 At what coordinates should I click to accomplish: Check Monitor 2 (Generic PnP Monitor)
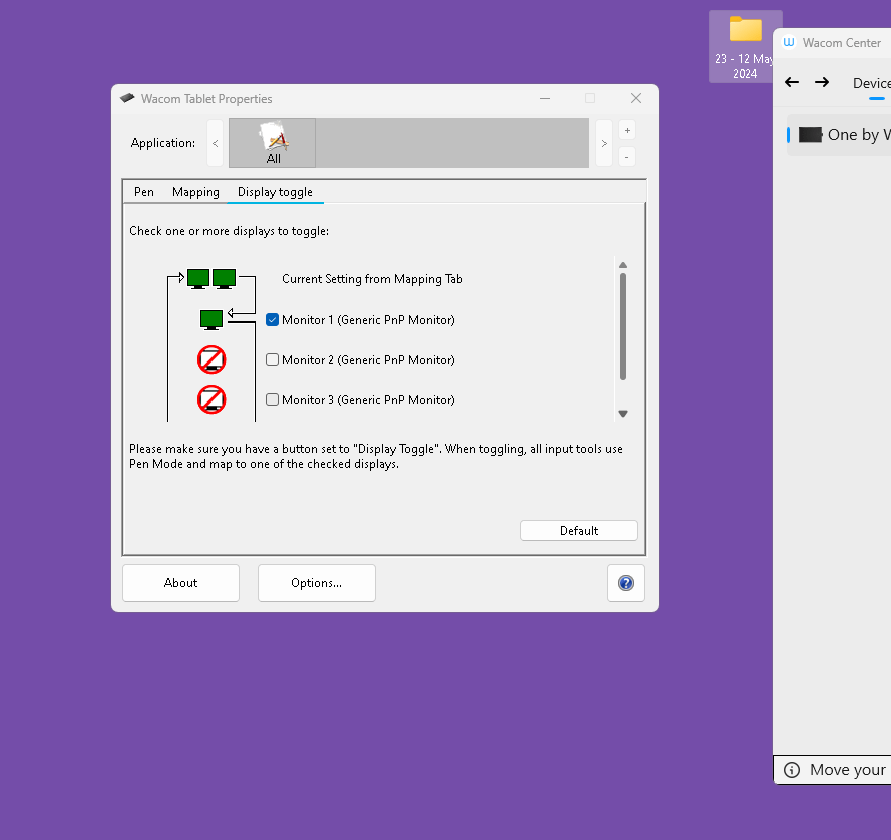click(272, 360)
